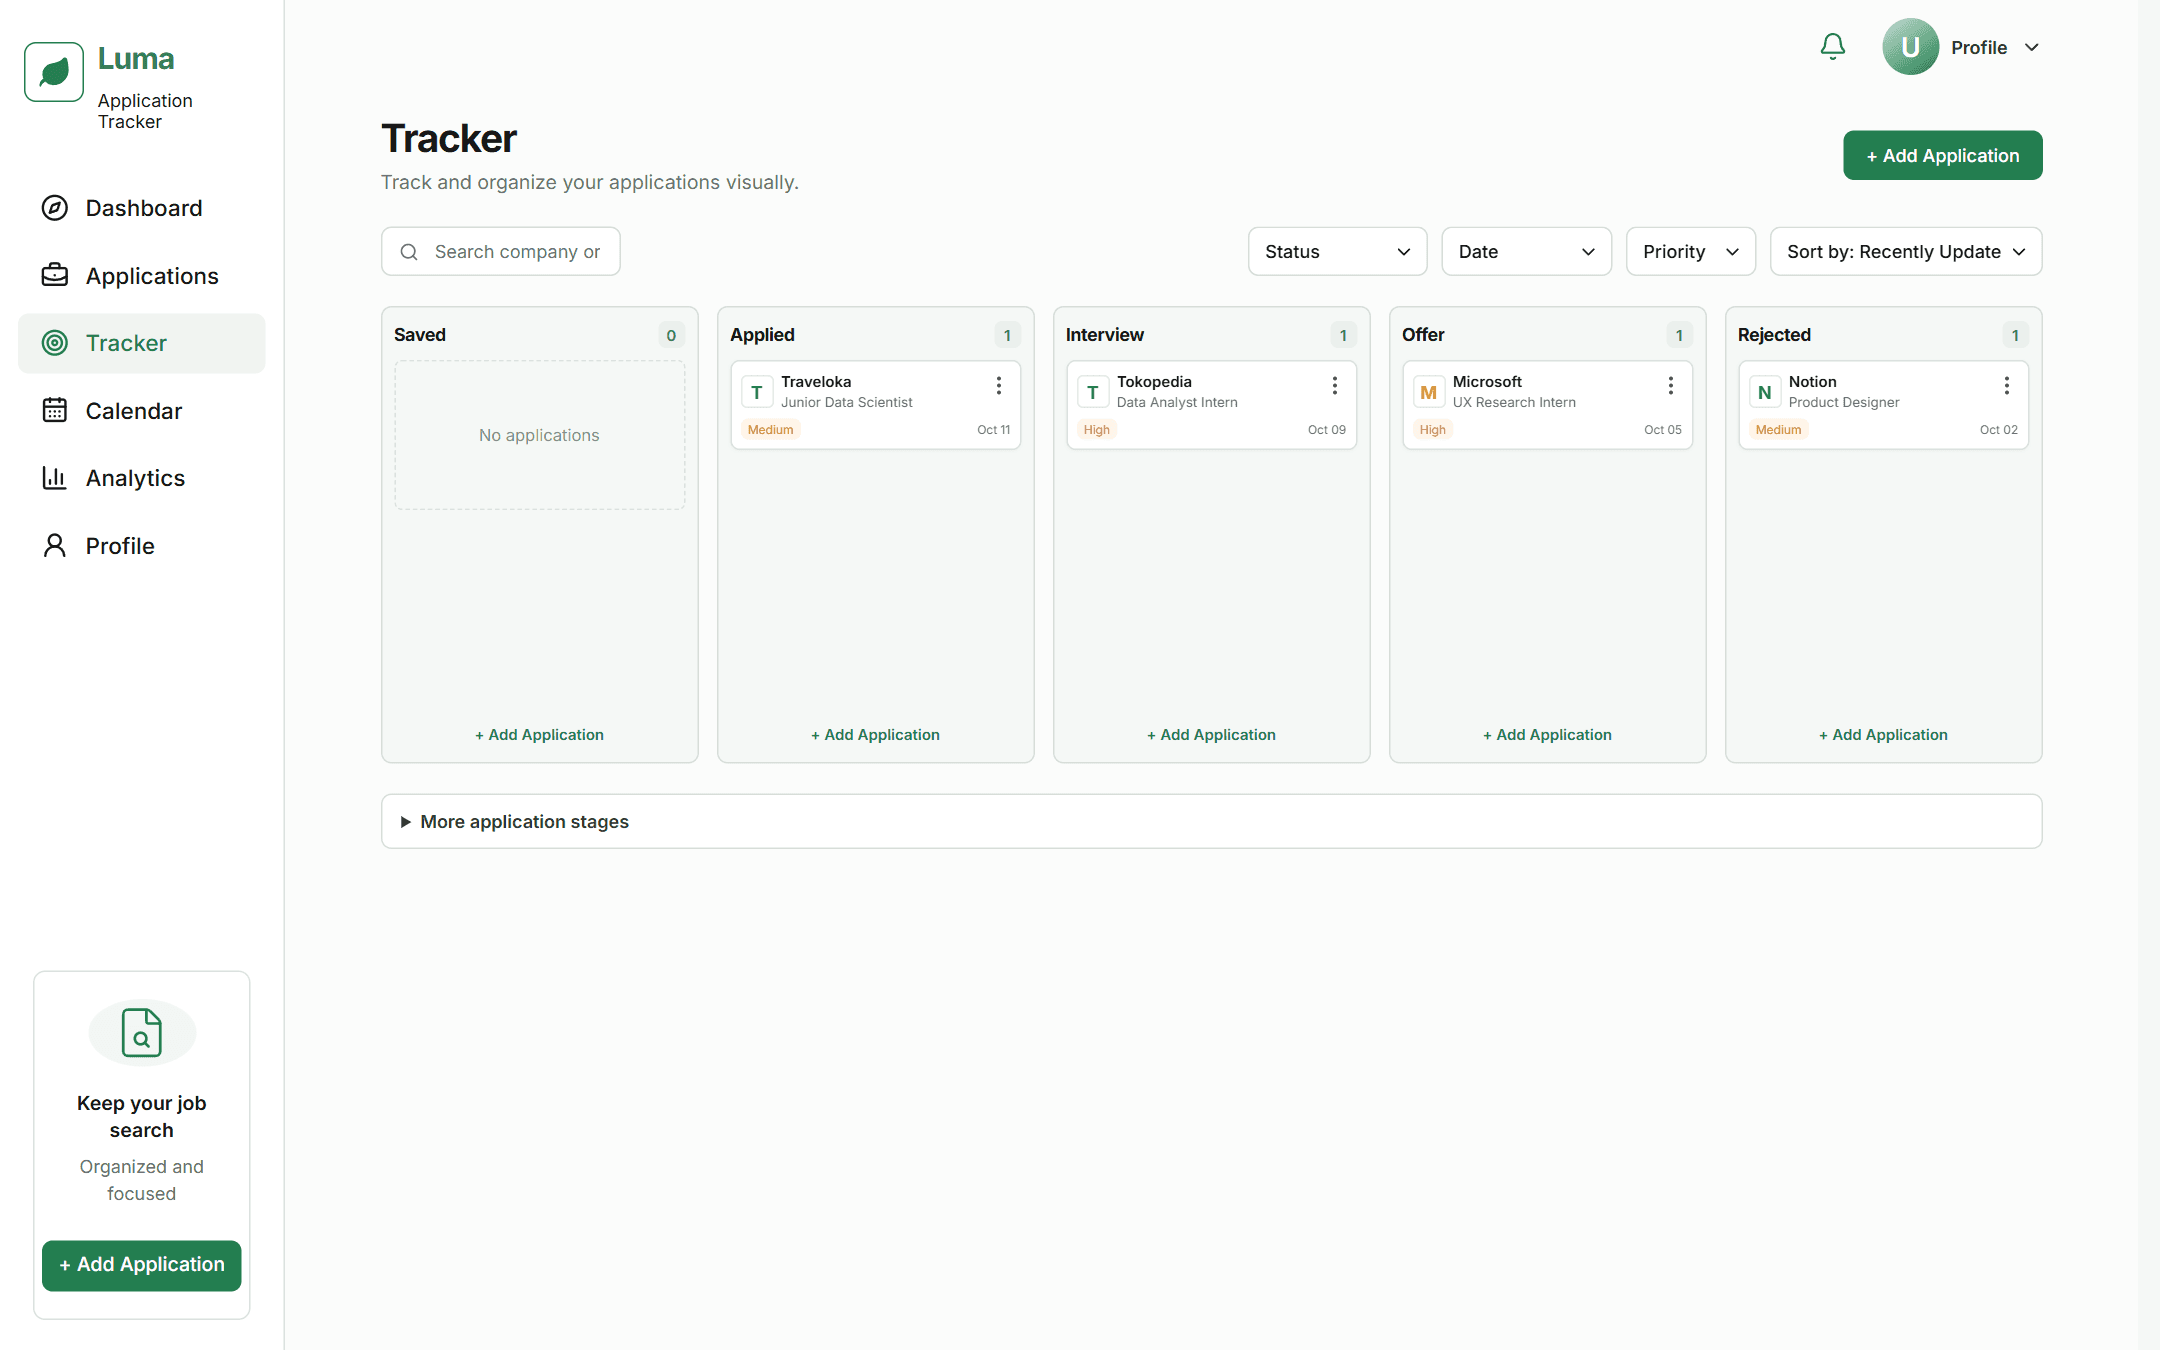Click the Applications briefcase icon

tap(55, 275)
